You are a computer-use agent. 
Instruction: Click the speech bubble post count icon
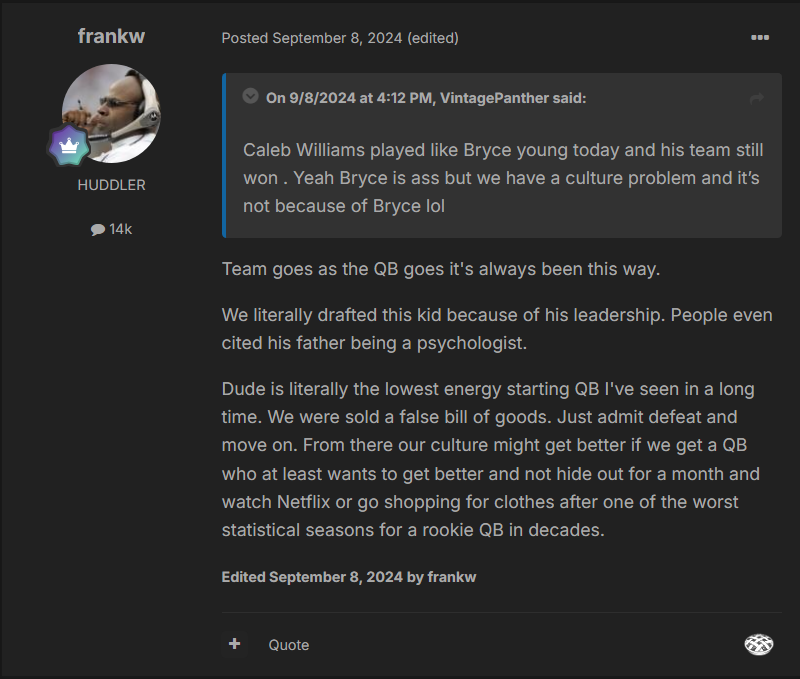97,230
